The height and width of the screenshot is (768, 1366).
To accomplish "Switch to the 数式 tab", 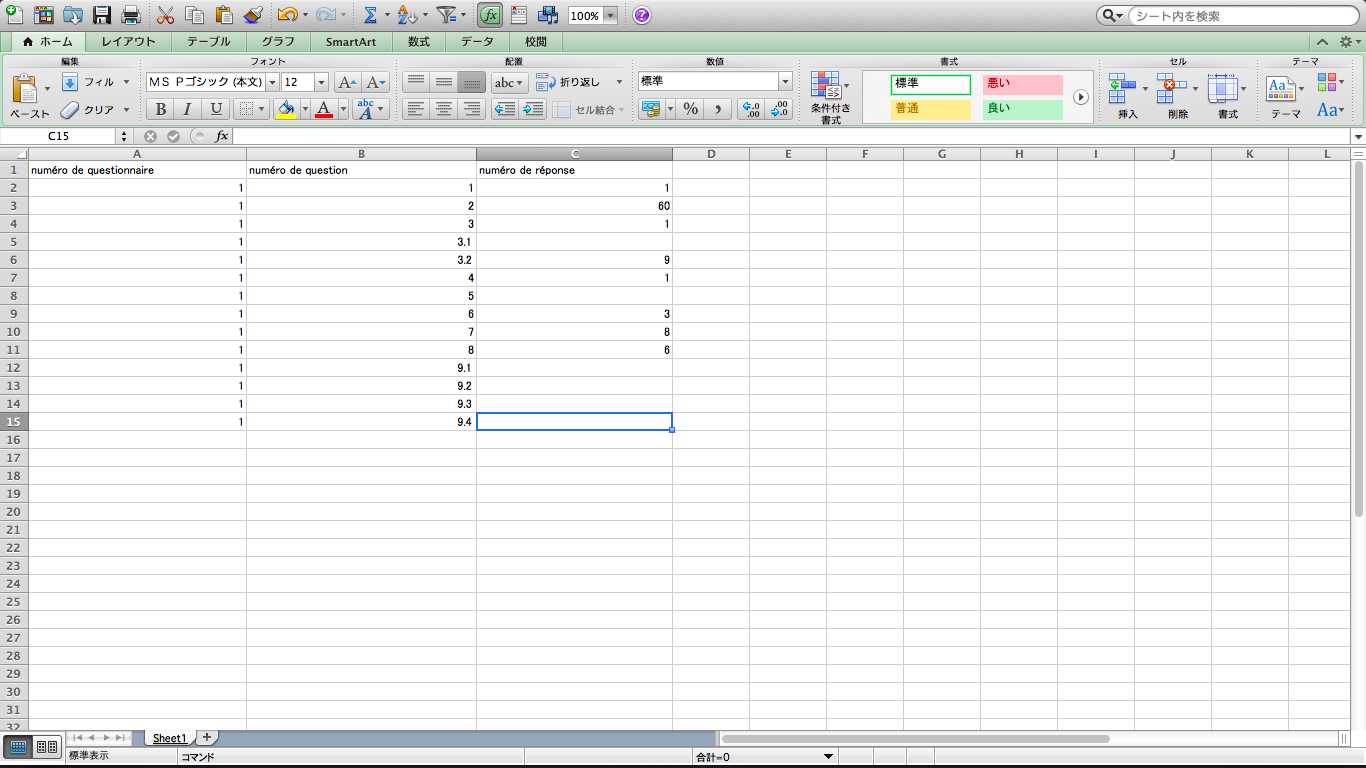I will [x=419, y=42].
